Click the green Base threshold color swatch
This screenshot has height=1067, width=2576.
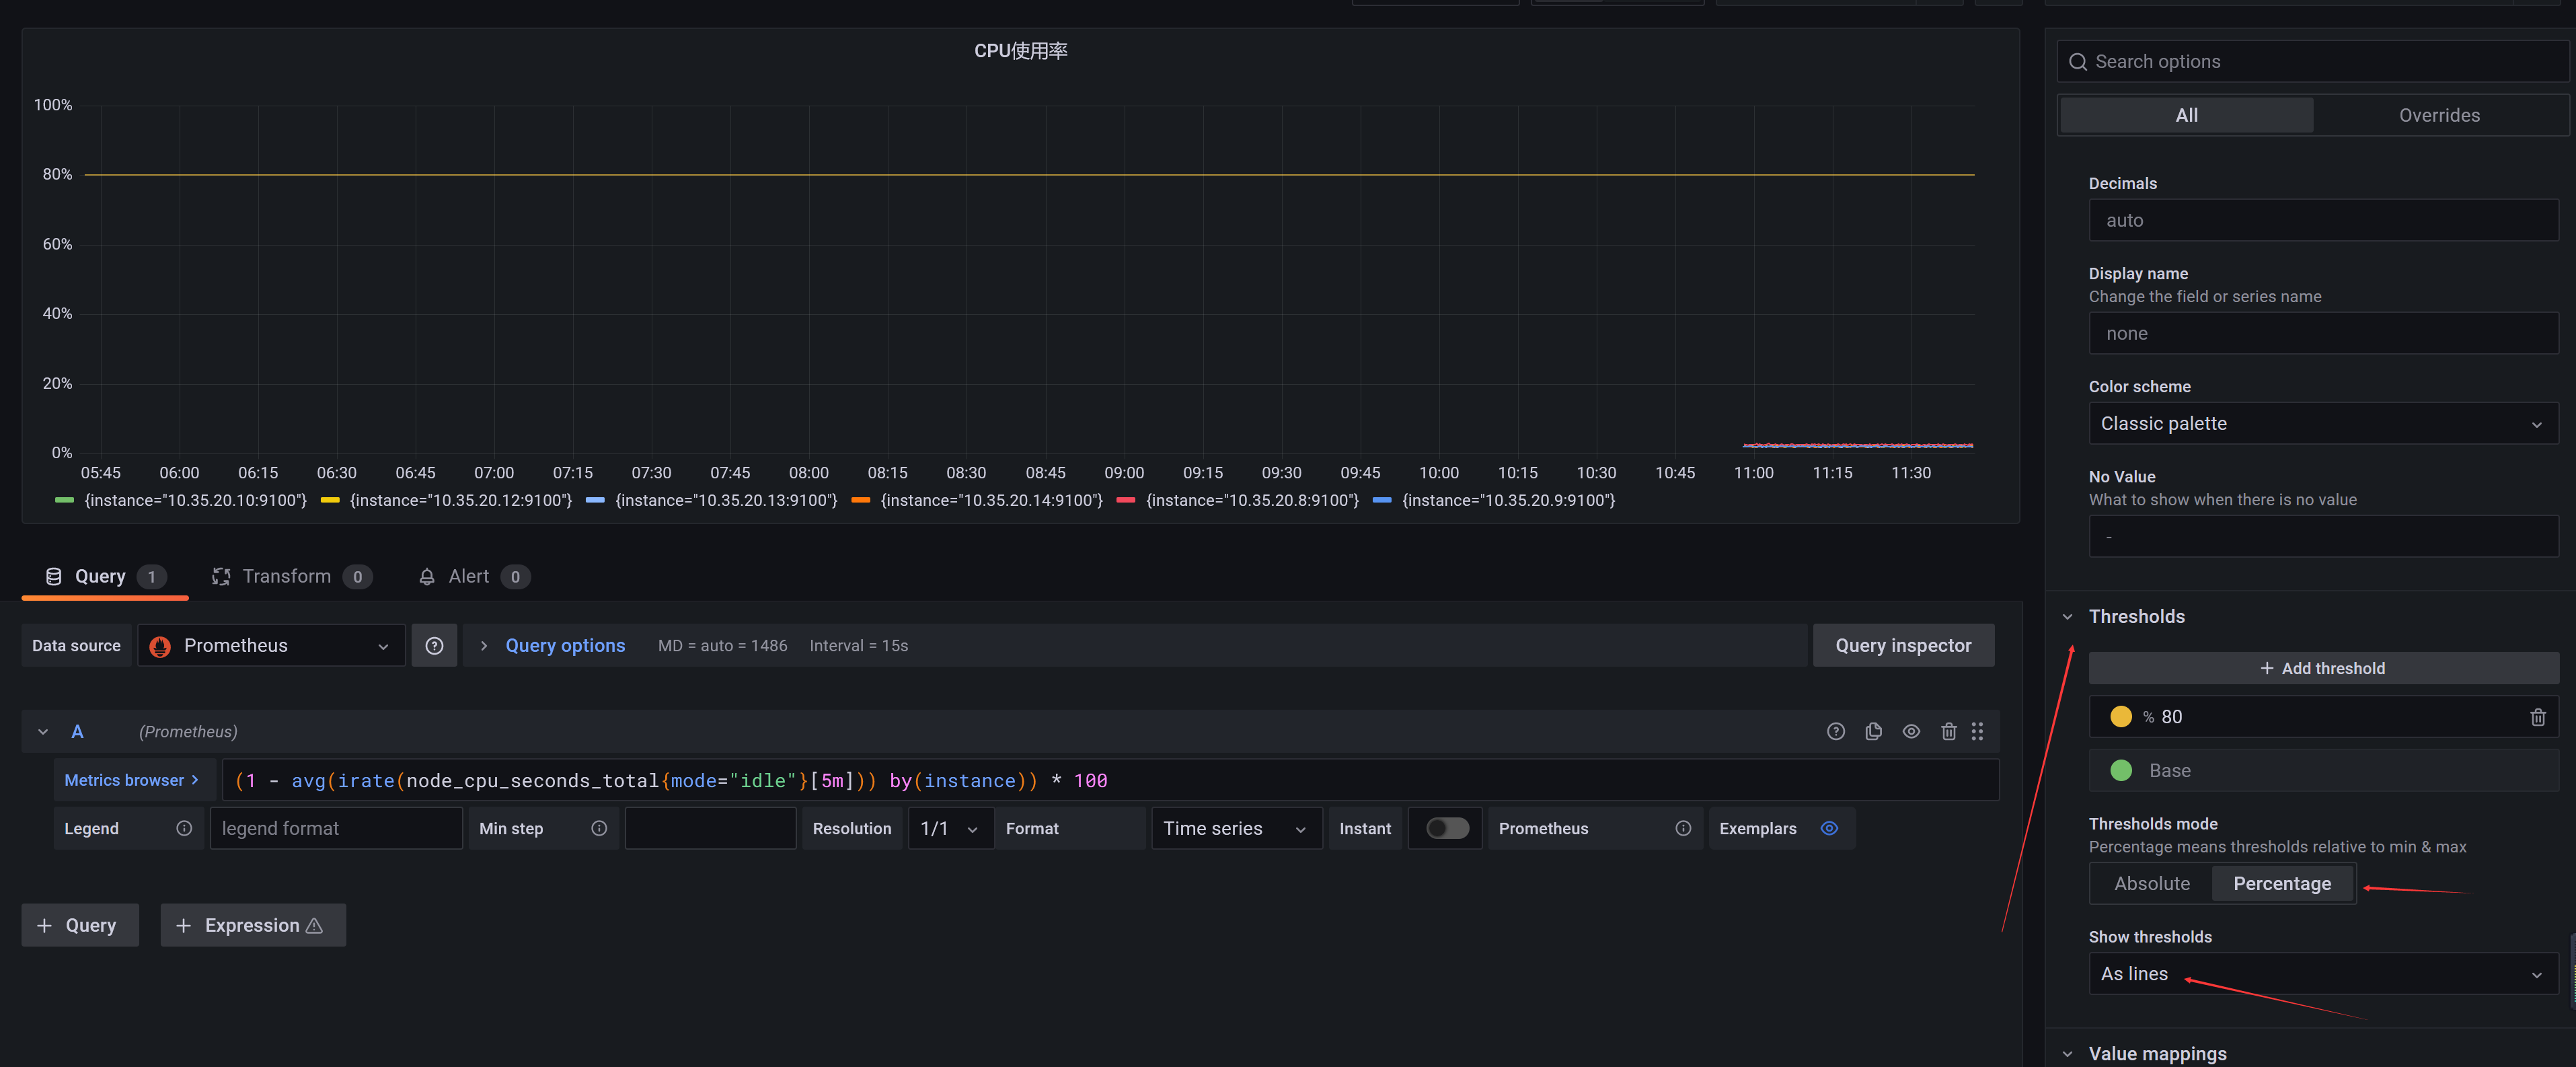pos(2120,770)
